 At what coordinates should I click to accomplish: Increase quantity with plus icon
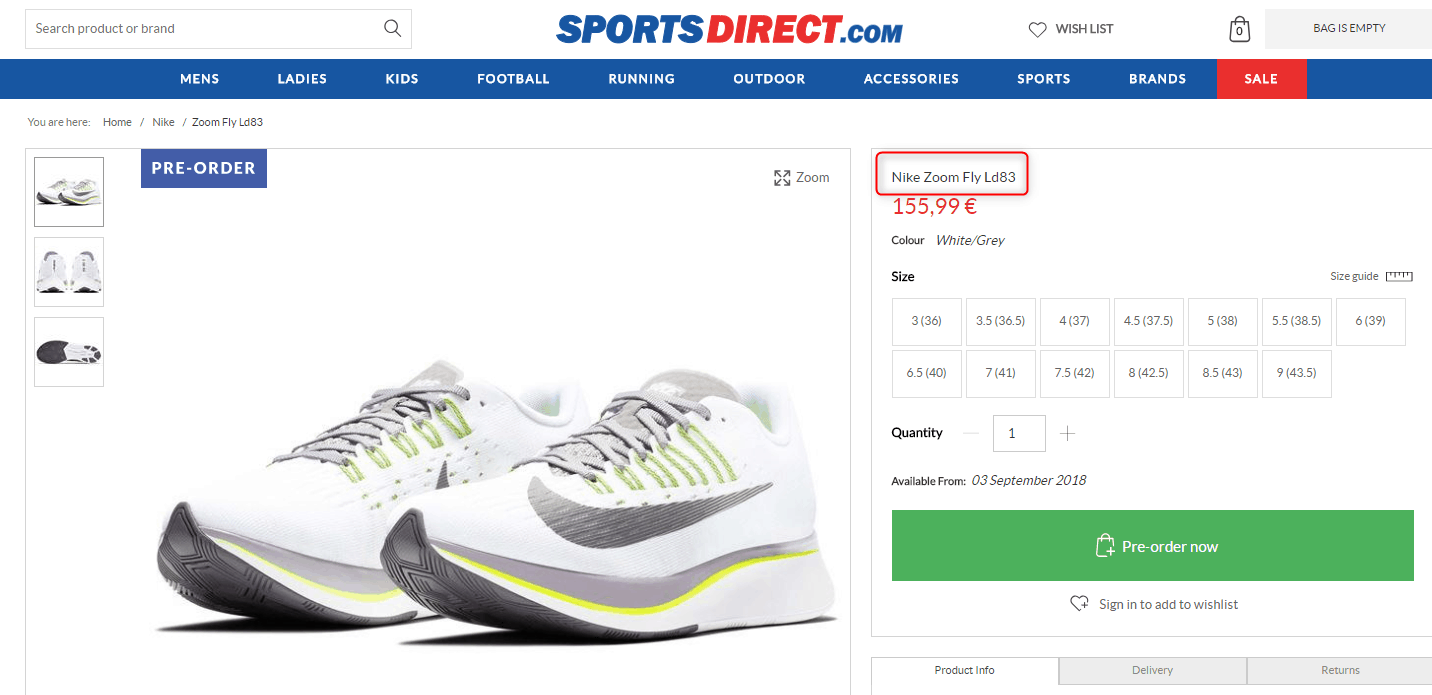point(1068,433)
